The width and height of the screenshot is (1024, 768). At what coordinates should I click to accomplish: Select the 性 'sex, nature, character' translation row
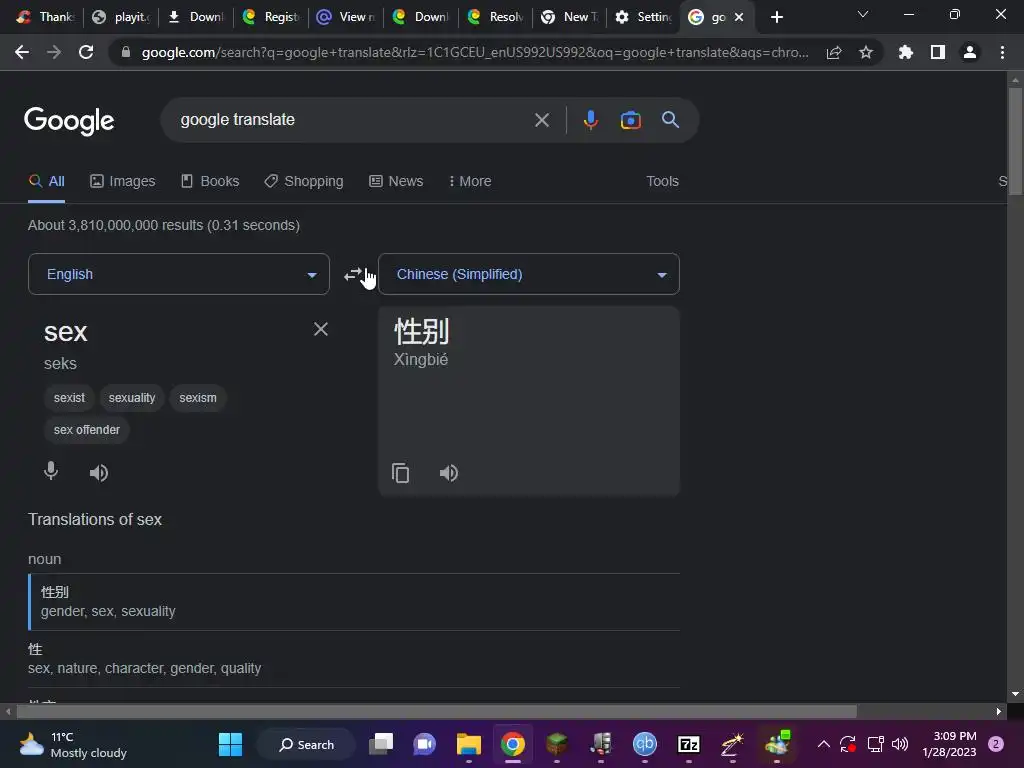click(354, 659)
